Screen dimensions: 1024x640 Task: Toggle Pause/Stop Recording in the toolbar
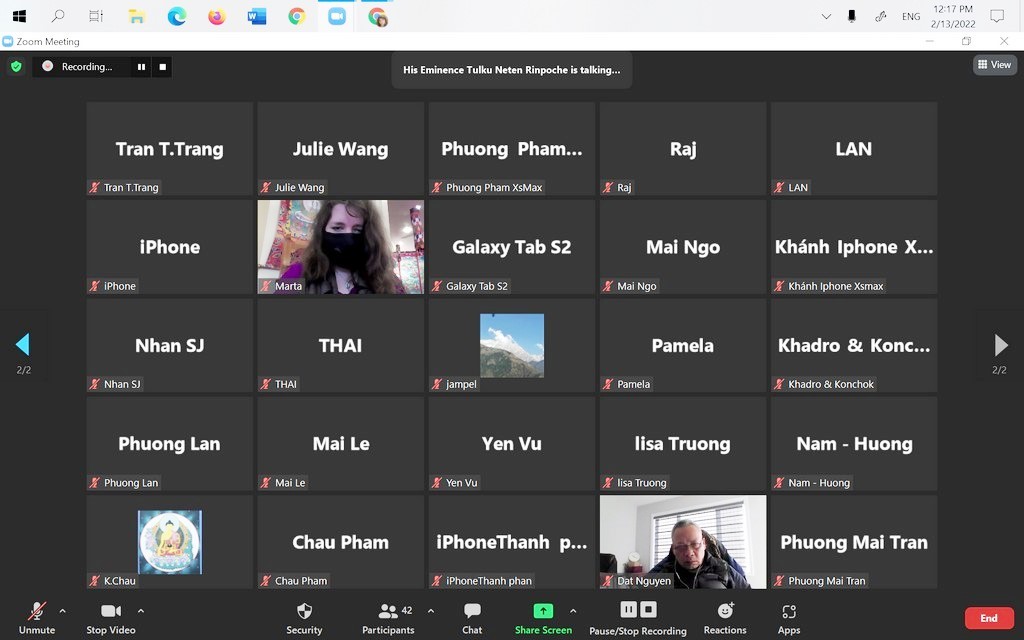click(x=637, y=610)
